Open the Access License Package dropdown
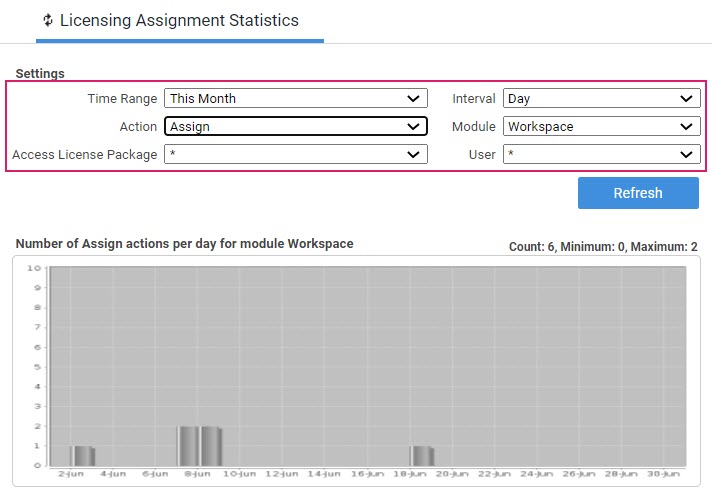712x490 pixels. tap(295, 154)
